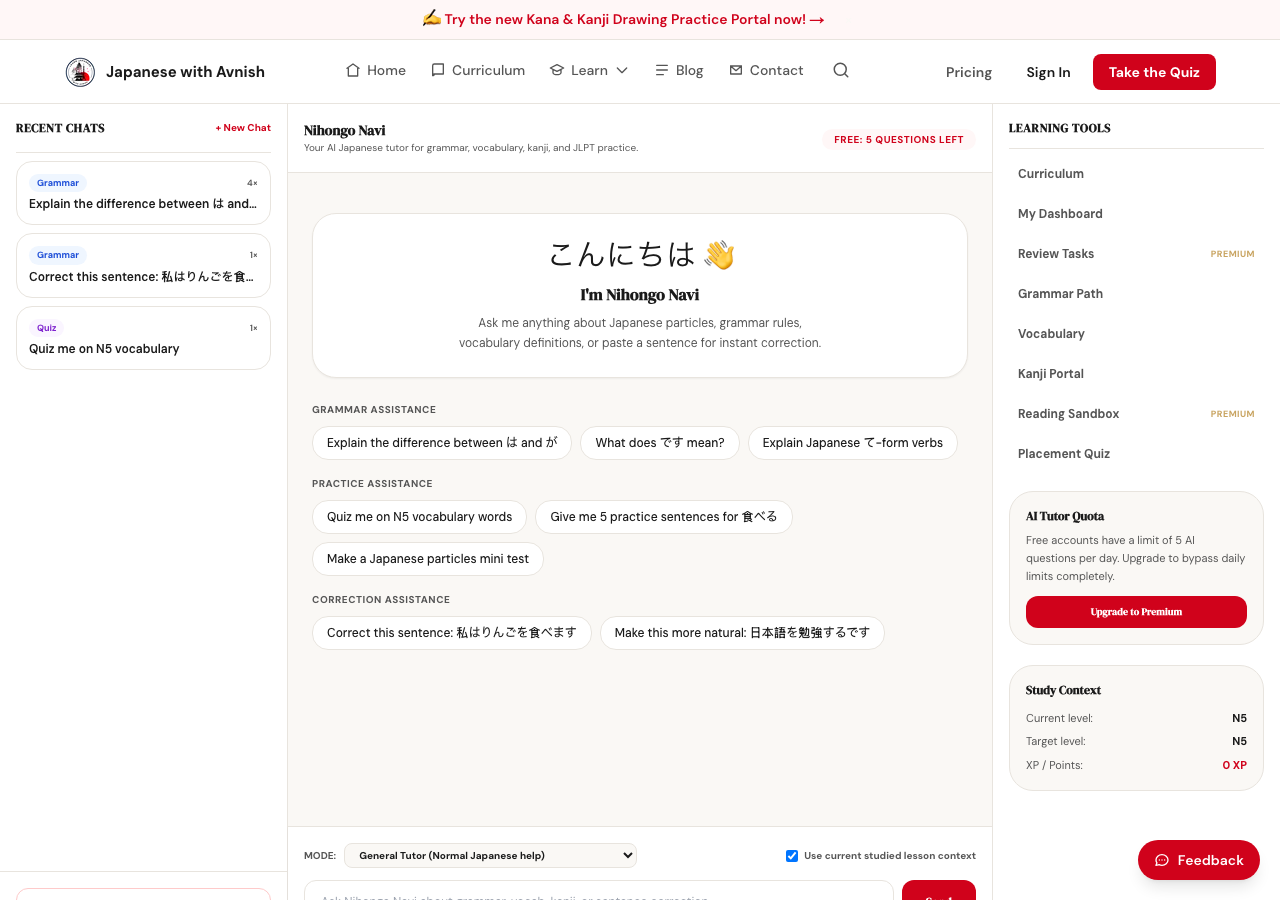
Task: Select suggestion Correct this sentence 私はりんごを食べます
Action: 452,633
